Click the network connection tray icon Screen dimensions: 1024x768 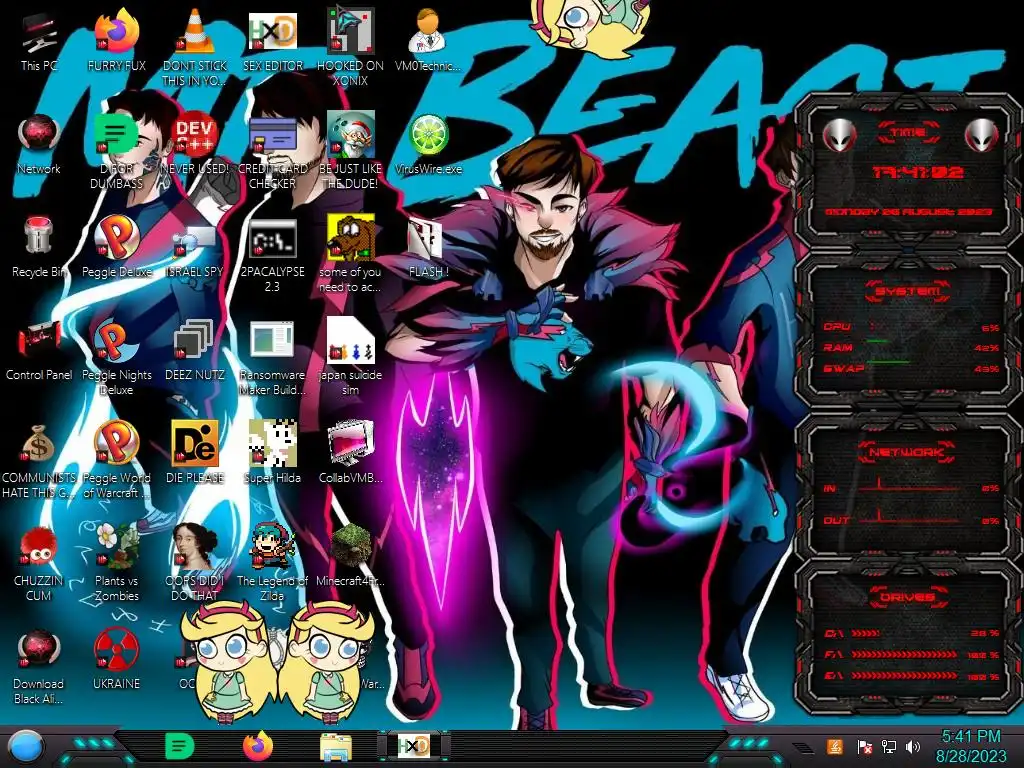pos(889,746)
